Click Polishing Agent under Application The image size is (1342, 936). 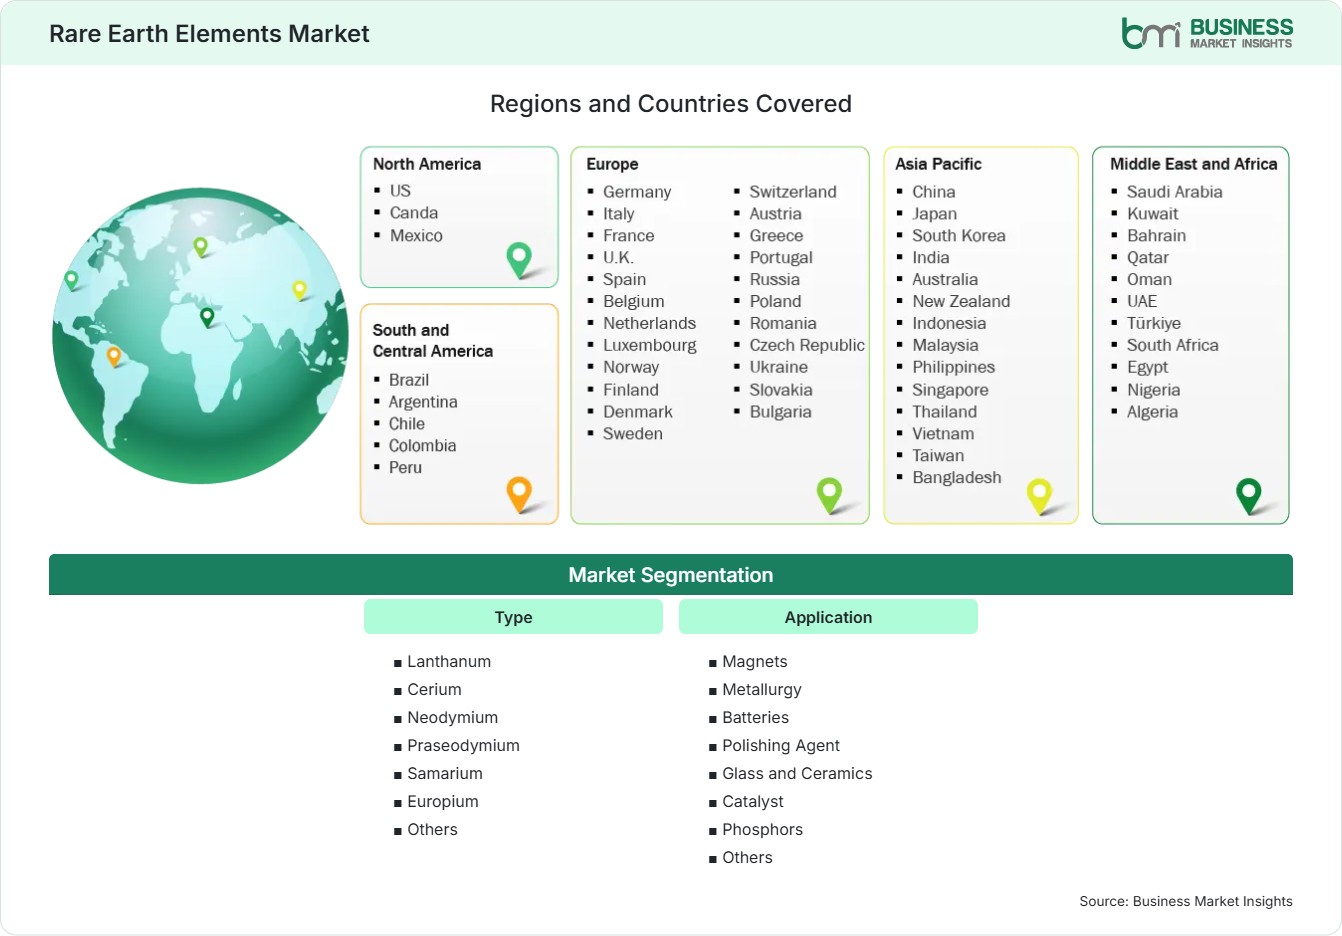[x=781, y=746]
